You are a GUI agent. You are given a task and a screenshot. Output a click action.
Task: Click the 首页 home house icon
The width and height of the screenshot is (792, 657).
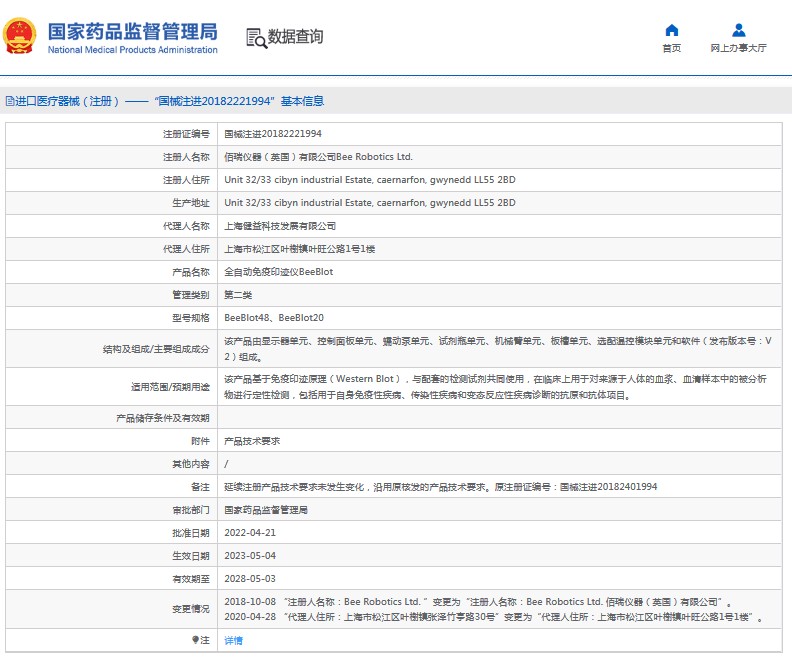coord(671,30)
